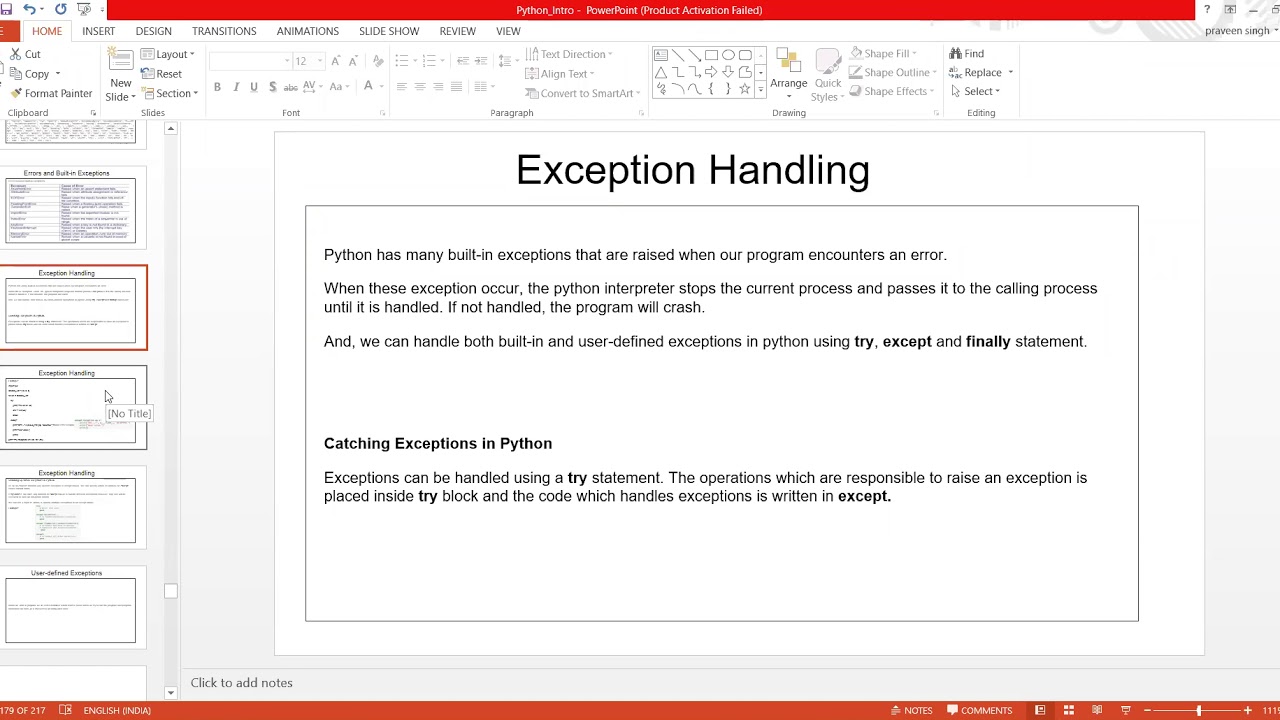The image size is (1280, 720).
Task: Toggle Strikethrough formatting
Action: tap(290, 87)
